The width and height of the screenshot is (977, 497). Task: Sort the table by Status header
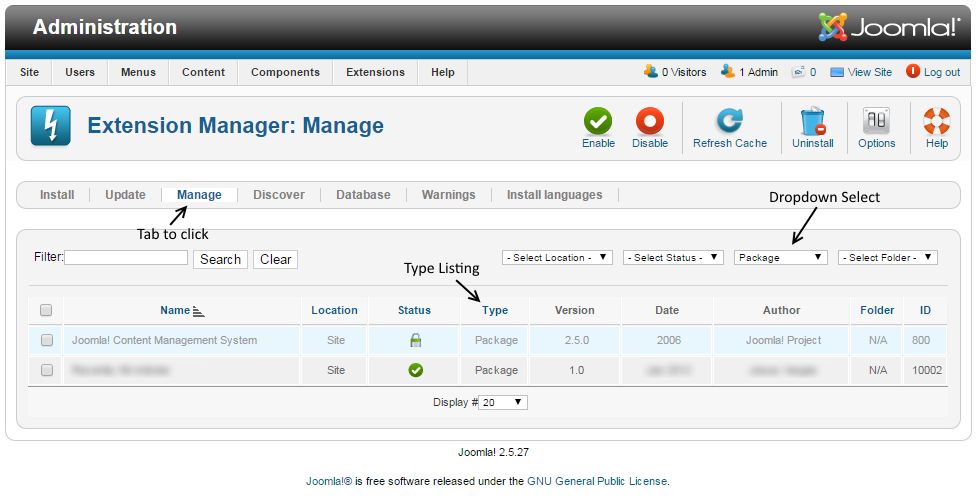[x=414, y=310]
